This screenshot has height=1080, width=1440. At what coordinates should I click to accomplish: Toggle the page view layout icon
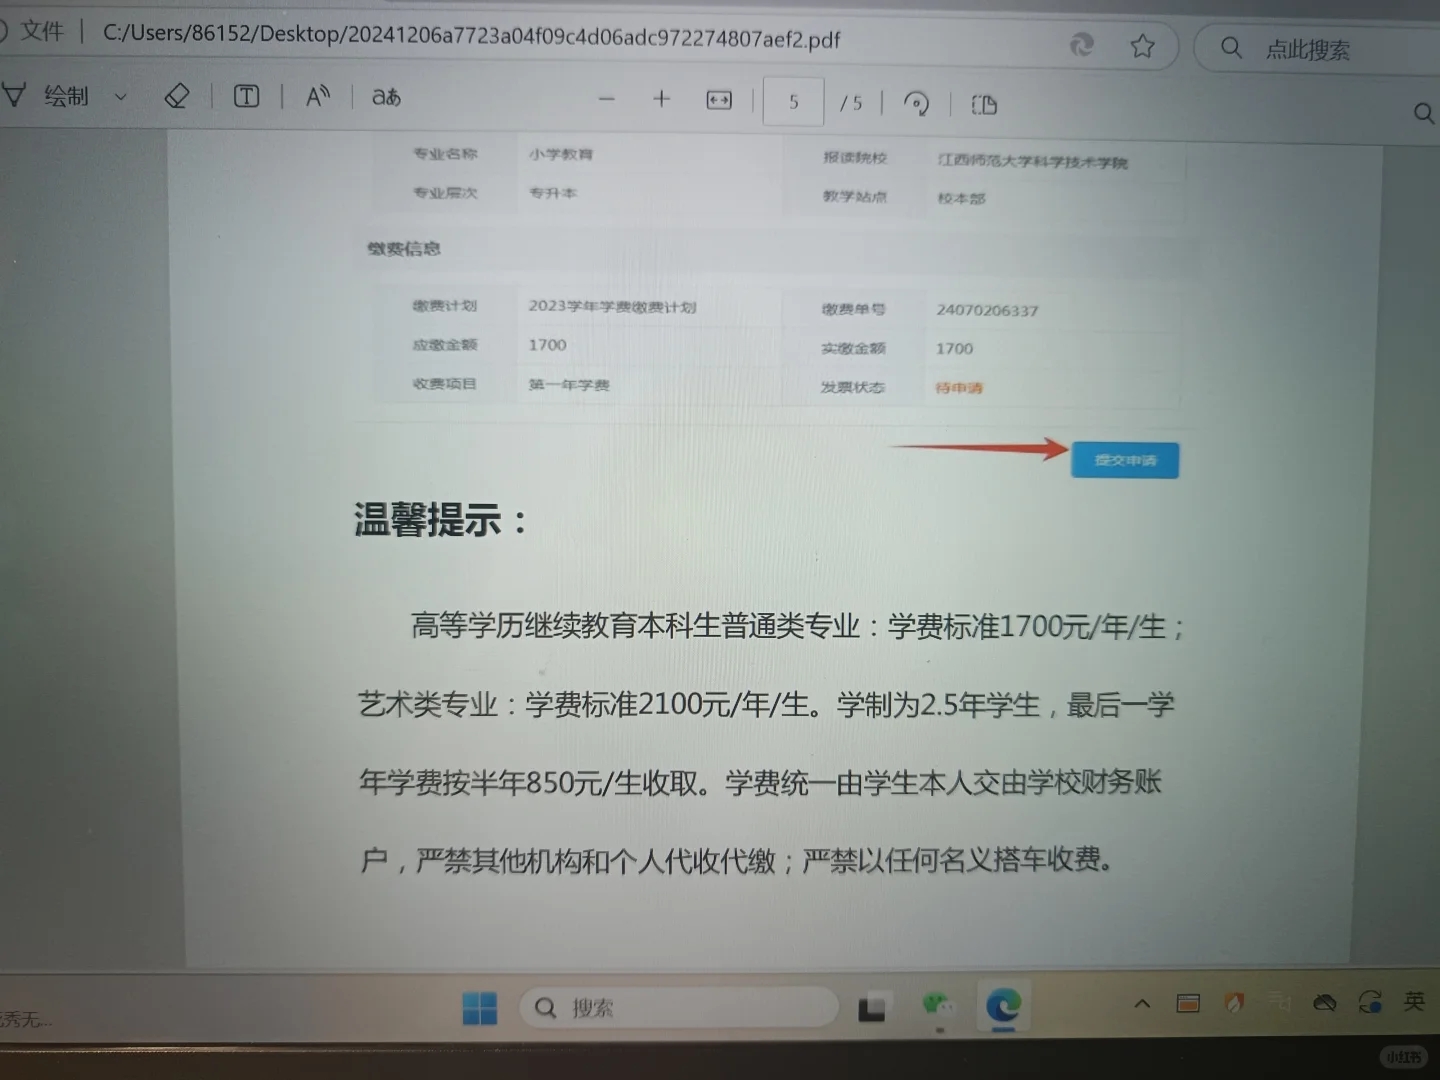point(984,104)
